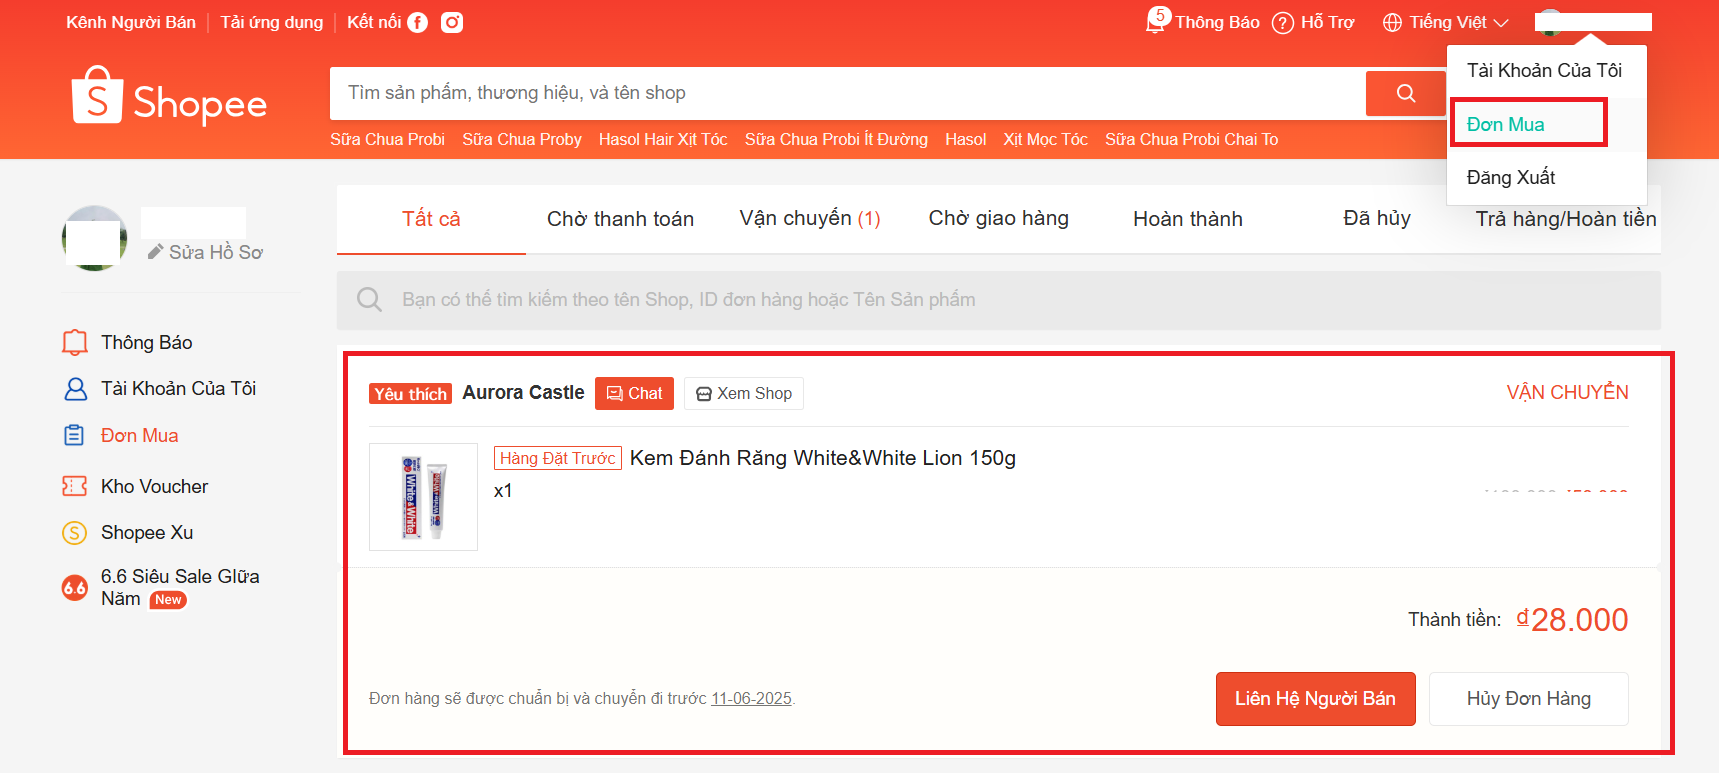
Task: Click the orange search magnifier button
Action: coord(1405,93)
